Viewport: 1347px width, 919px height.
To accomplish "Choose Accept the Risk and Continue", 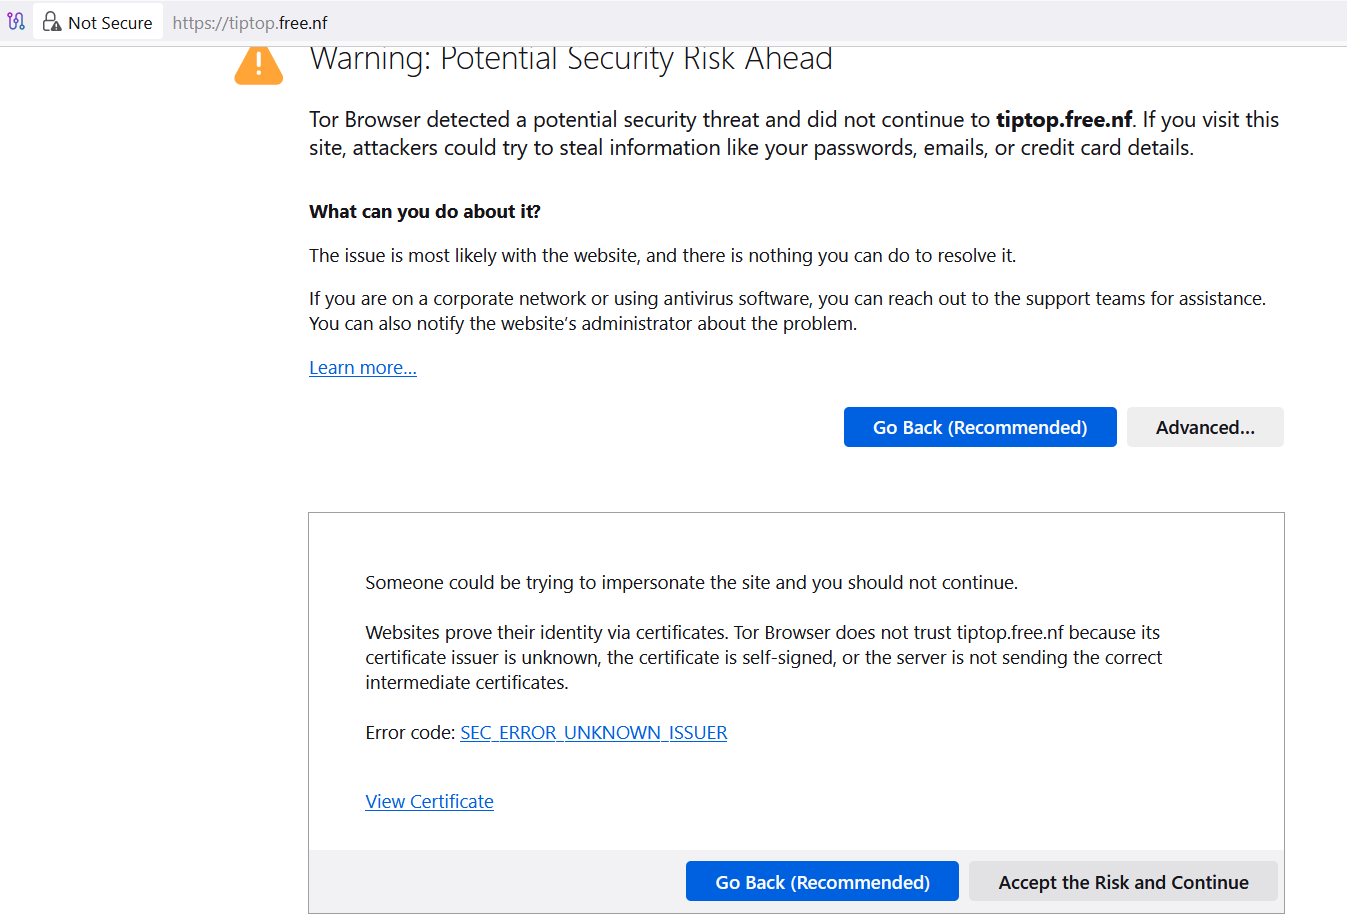I will 1122,882.
